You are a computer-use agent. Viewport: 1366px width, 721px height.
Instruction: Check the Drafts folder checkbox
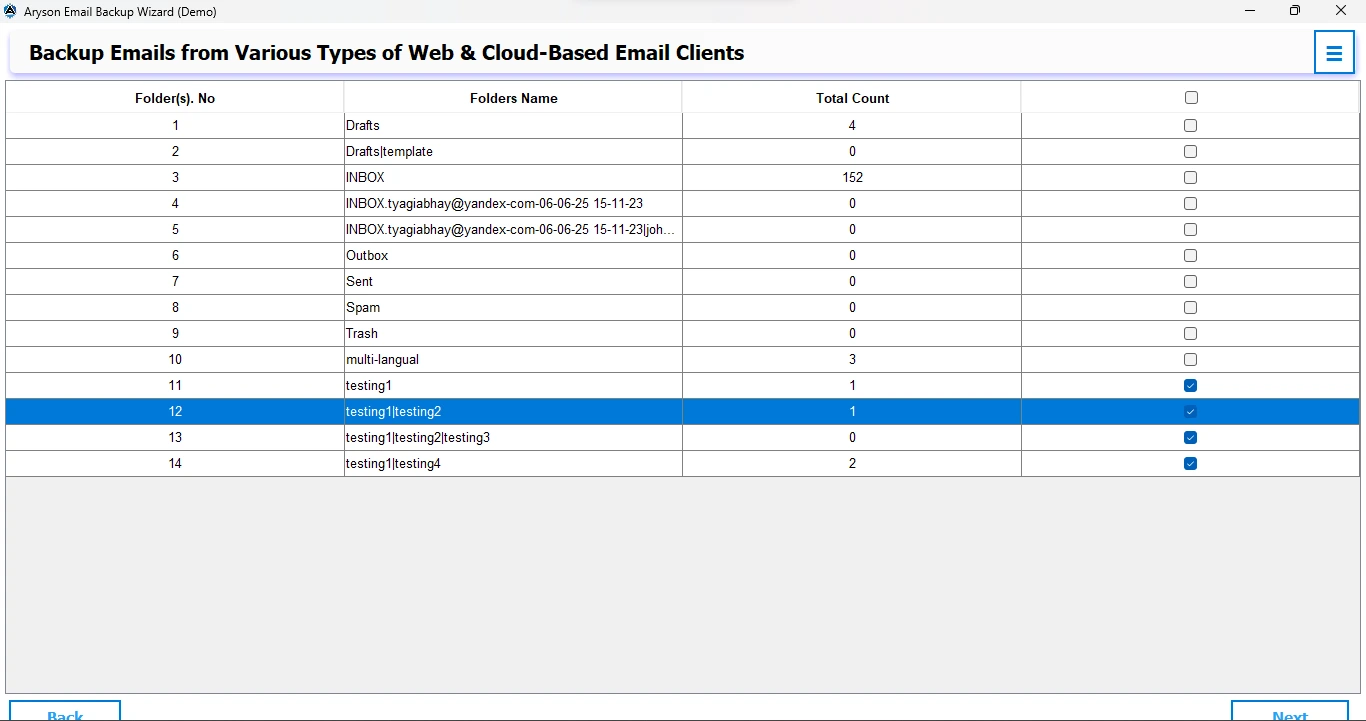click(x=1190, y=126)
